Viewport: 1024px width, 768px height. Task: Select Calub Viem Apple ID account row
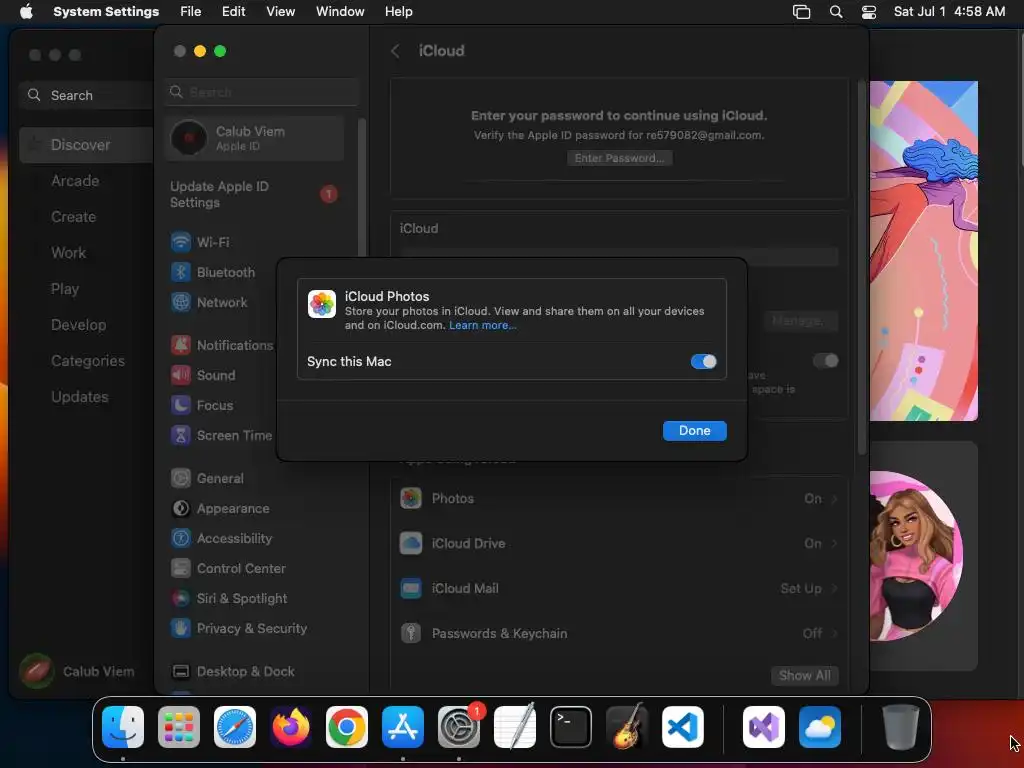pos(255,138)
